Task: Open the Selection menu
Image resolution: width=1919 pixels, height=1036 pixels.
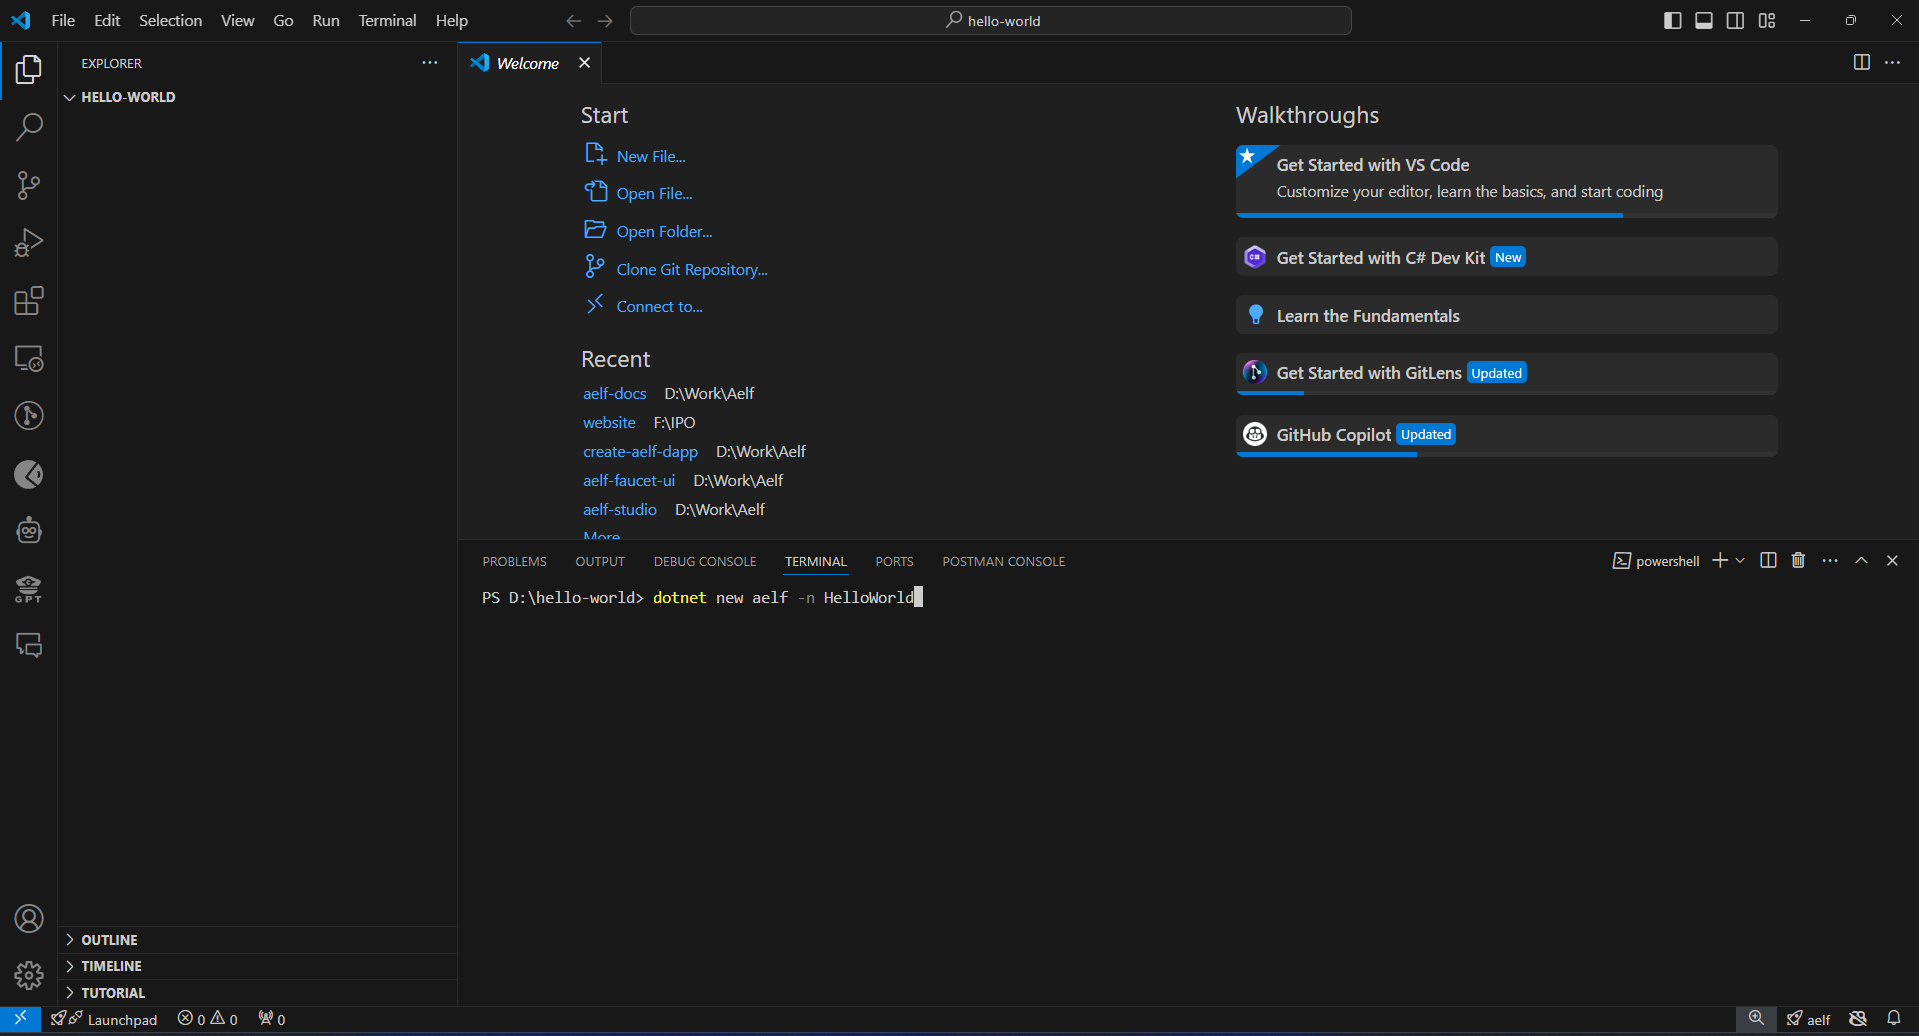Action: 170,21
